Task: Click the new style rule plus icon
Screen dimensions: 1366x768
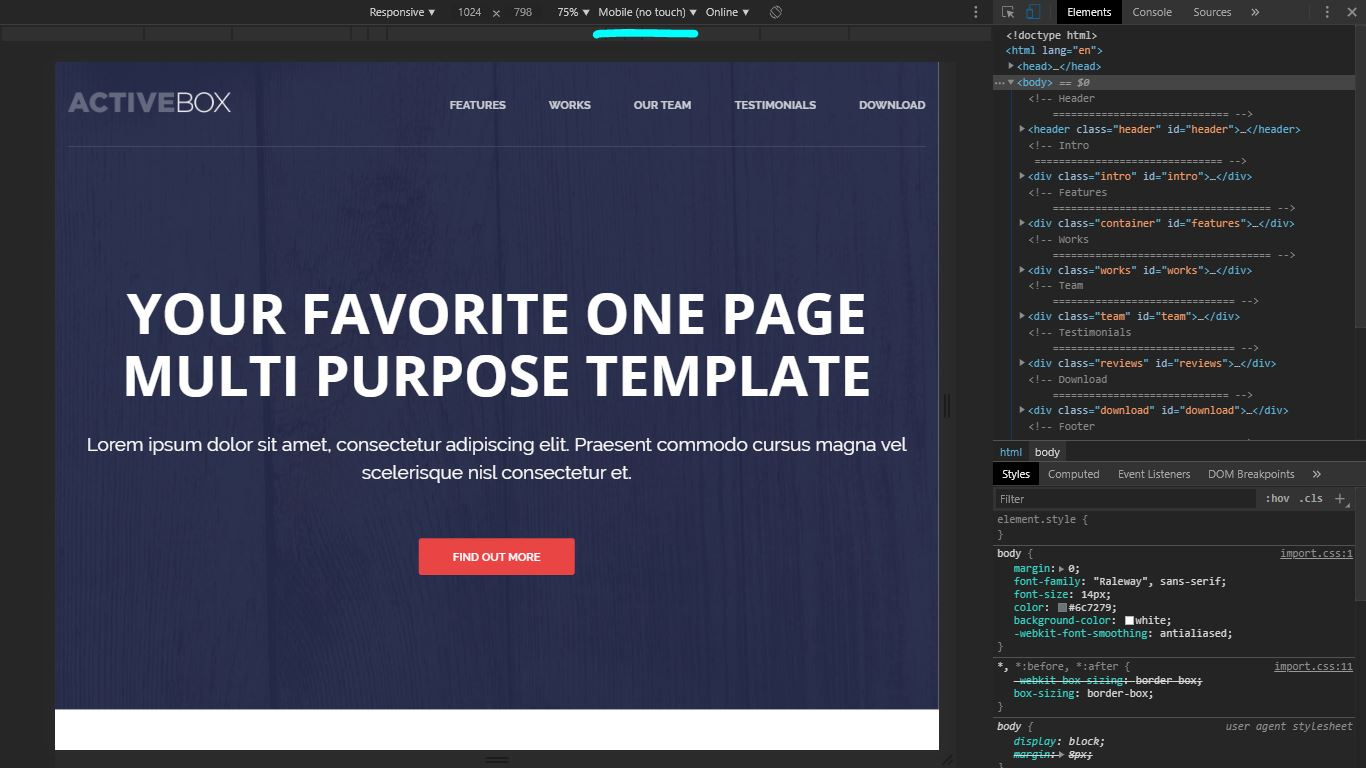Action: coord(1340,498)
